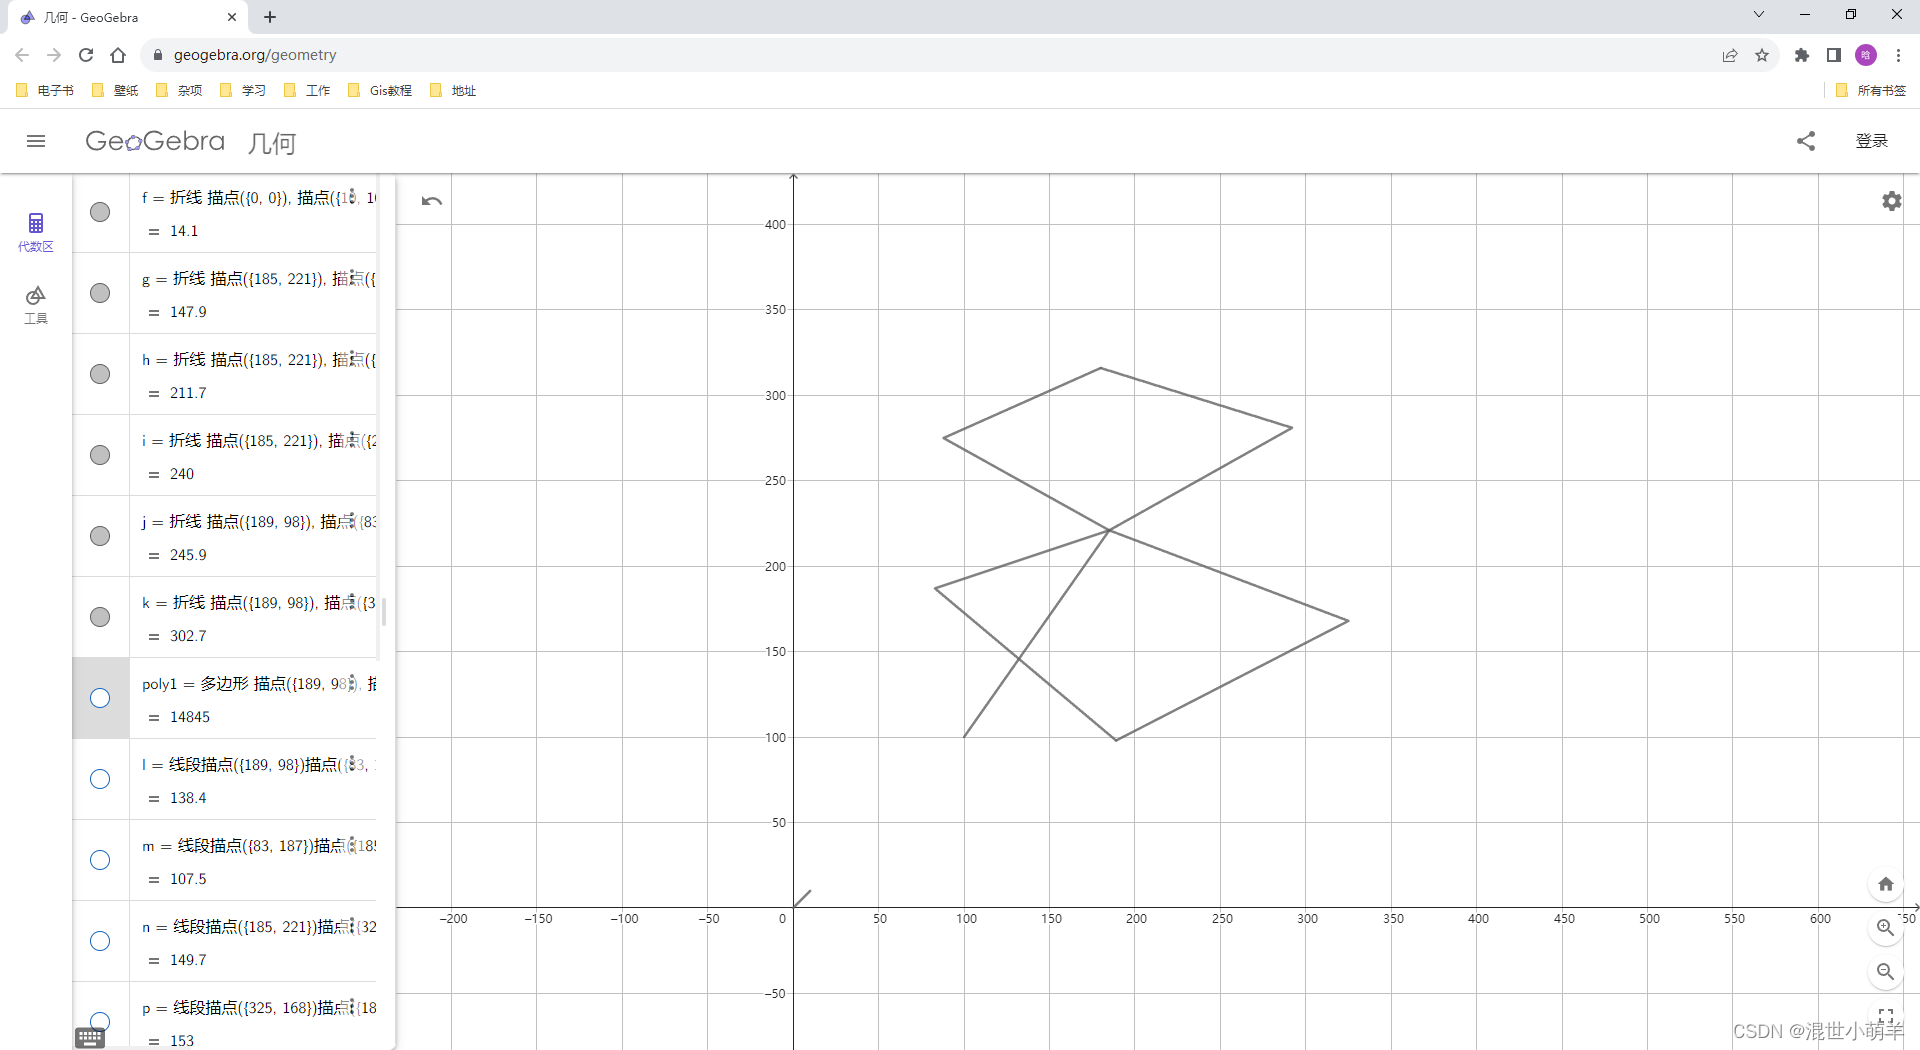The image size is (1920, 1050).
Task: Click the undo arrow in graphics view
Action: point(432,201)
